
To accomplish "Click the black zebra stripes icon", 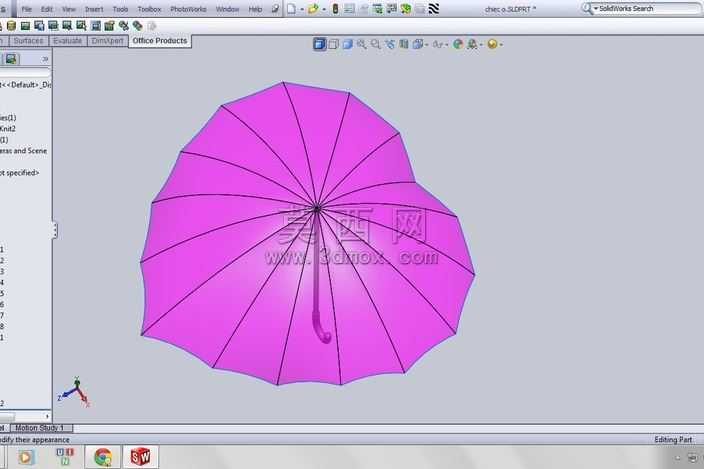I will point(434,9).
